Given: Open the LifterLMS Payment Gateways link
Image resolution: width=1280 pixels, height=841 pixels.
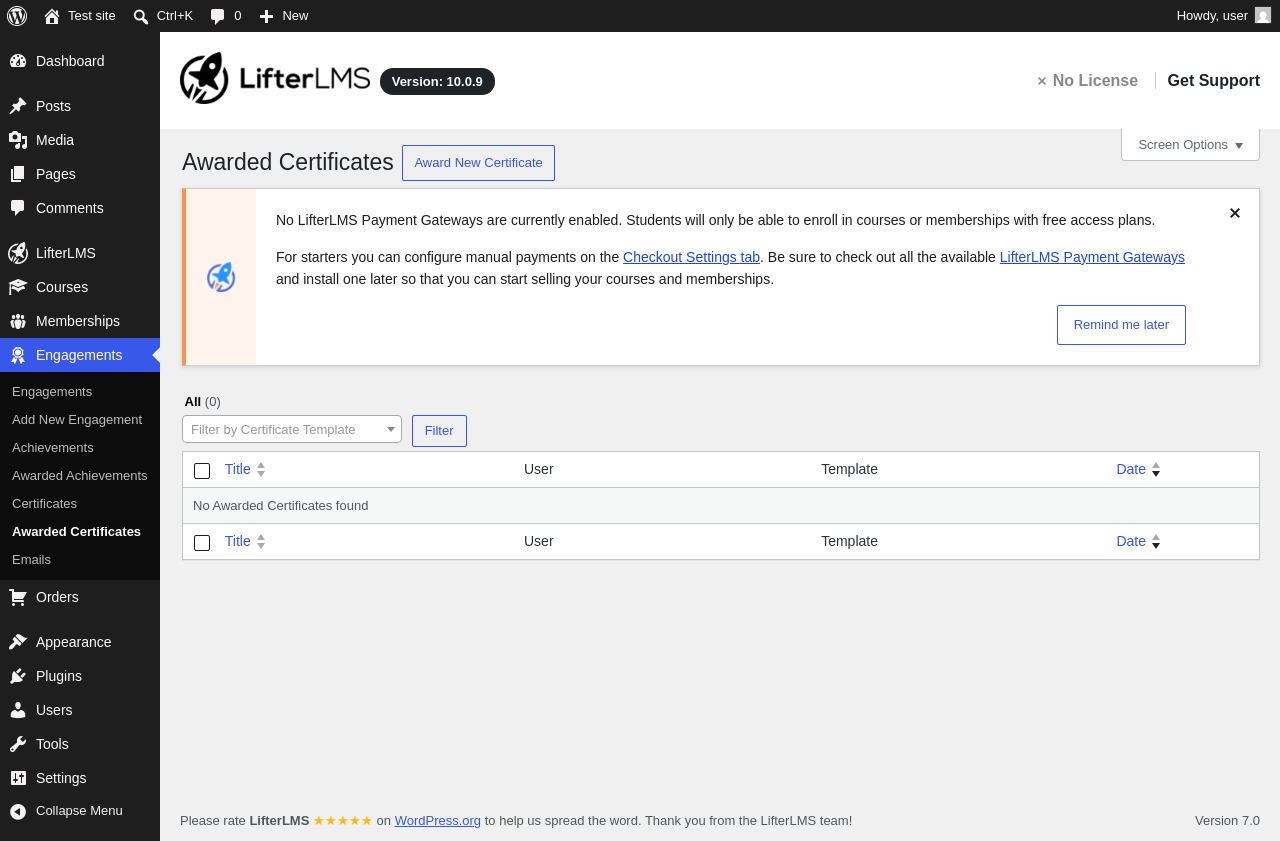Looking at the screenshot, I should pyautogui.click(x=1092, y=257).
